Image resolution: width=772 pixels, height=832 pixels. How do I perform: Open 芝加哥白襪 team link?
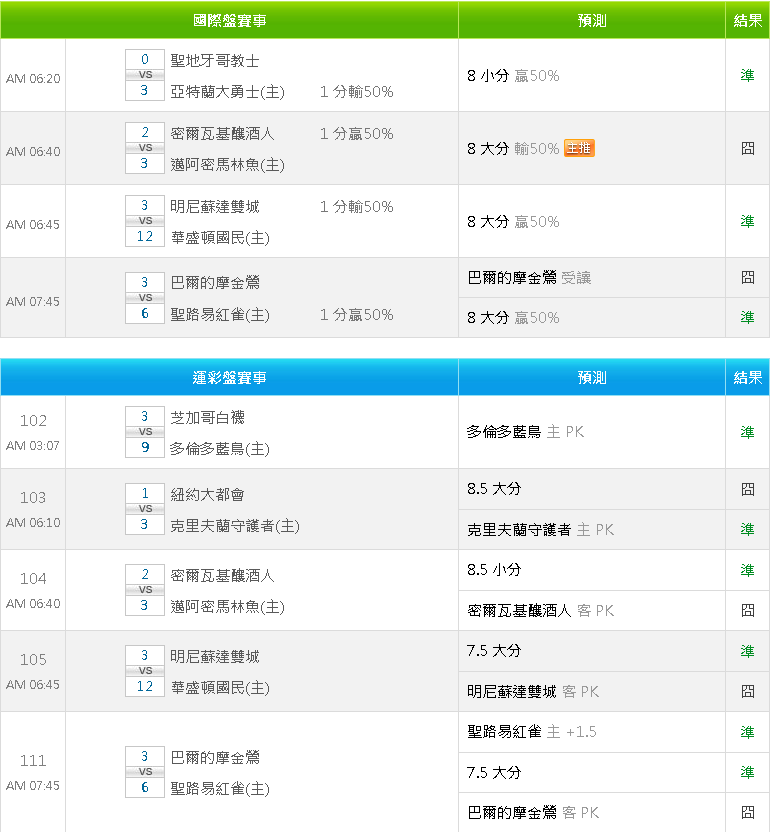coord(207,418)
